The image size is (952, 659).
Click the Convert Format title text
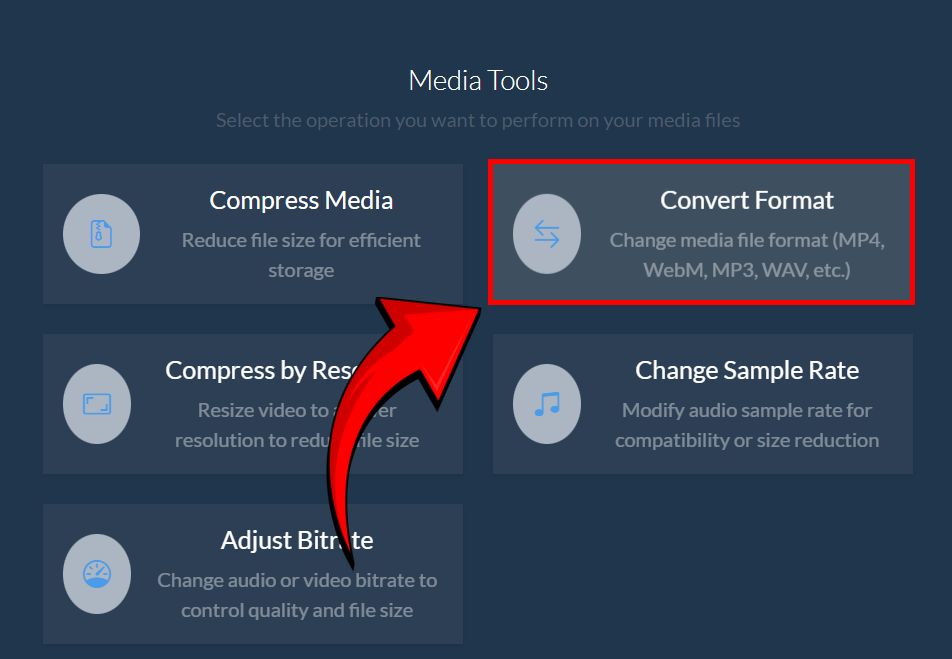[746, 199]
